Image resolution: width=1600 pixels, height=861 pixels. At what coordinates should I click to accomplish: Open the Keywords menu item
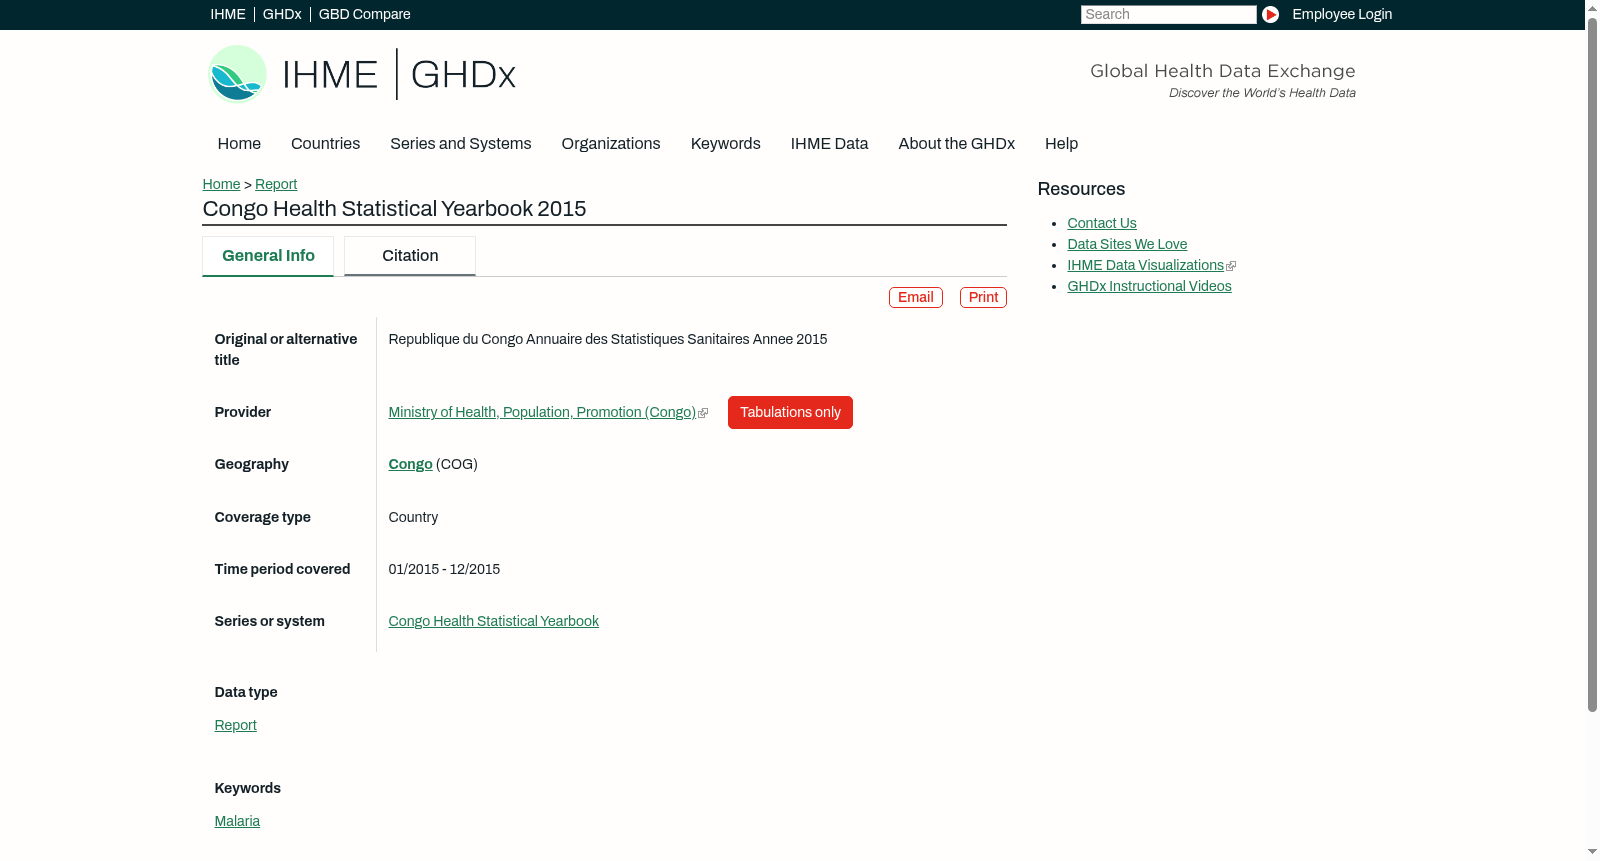point(726,144)
